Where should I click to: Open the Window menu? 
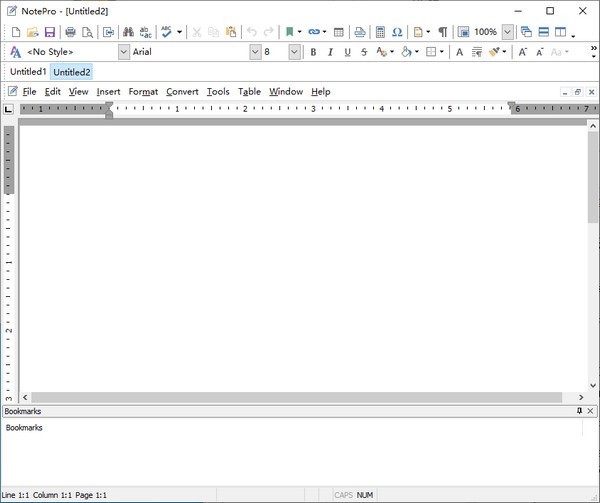point(286,92)
